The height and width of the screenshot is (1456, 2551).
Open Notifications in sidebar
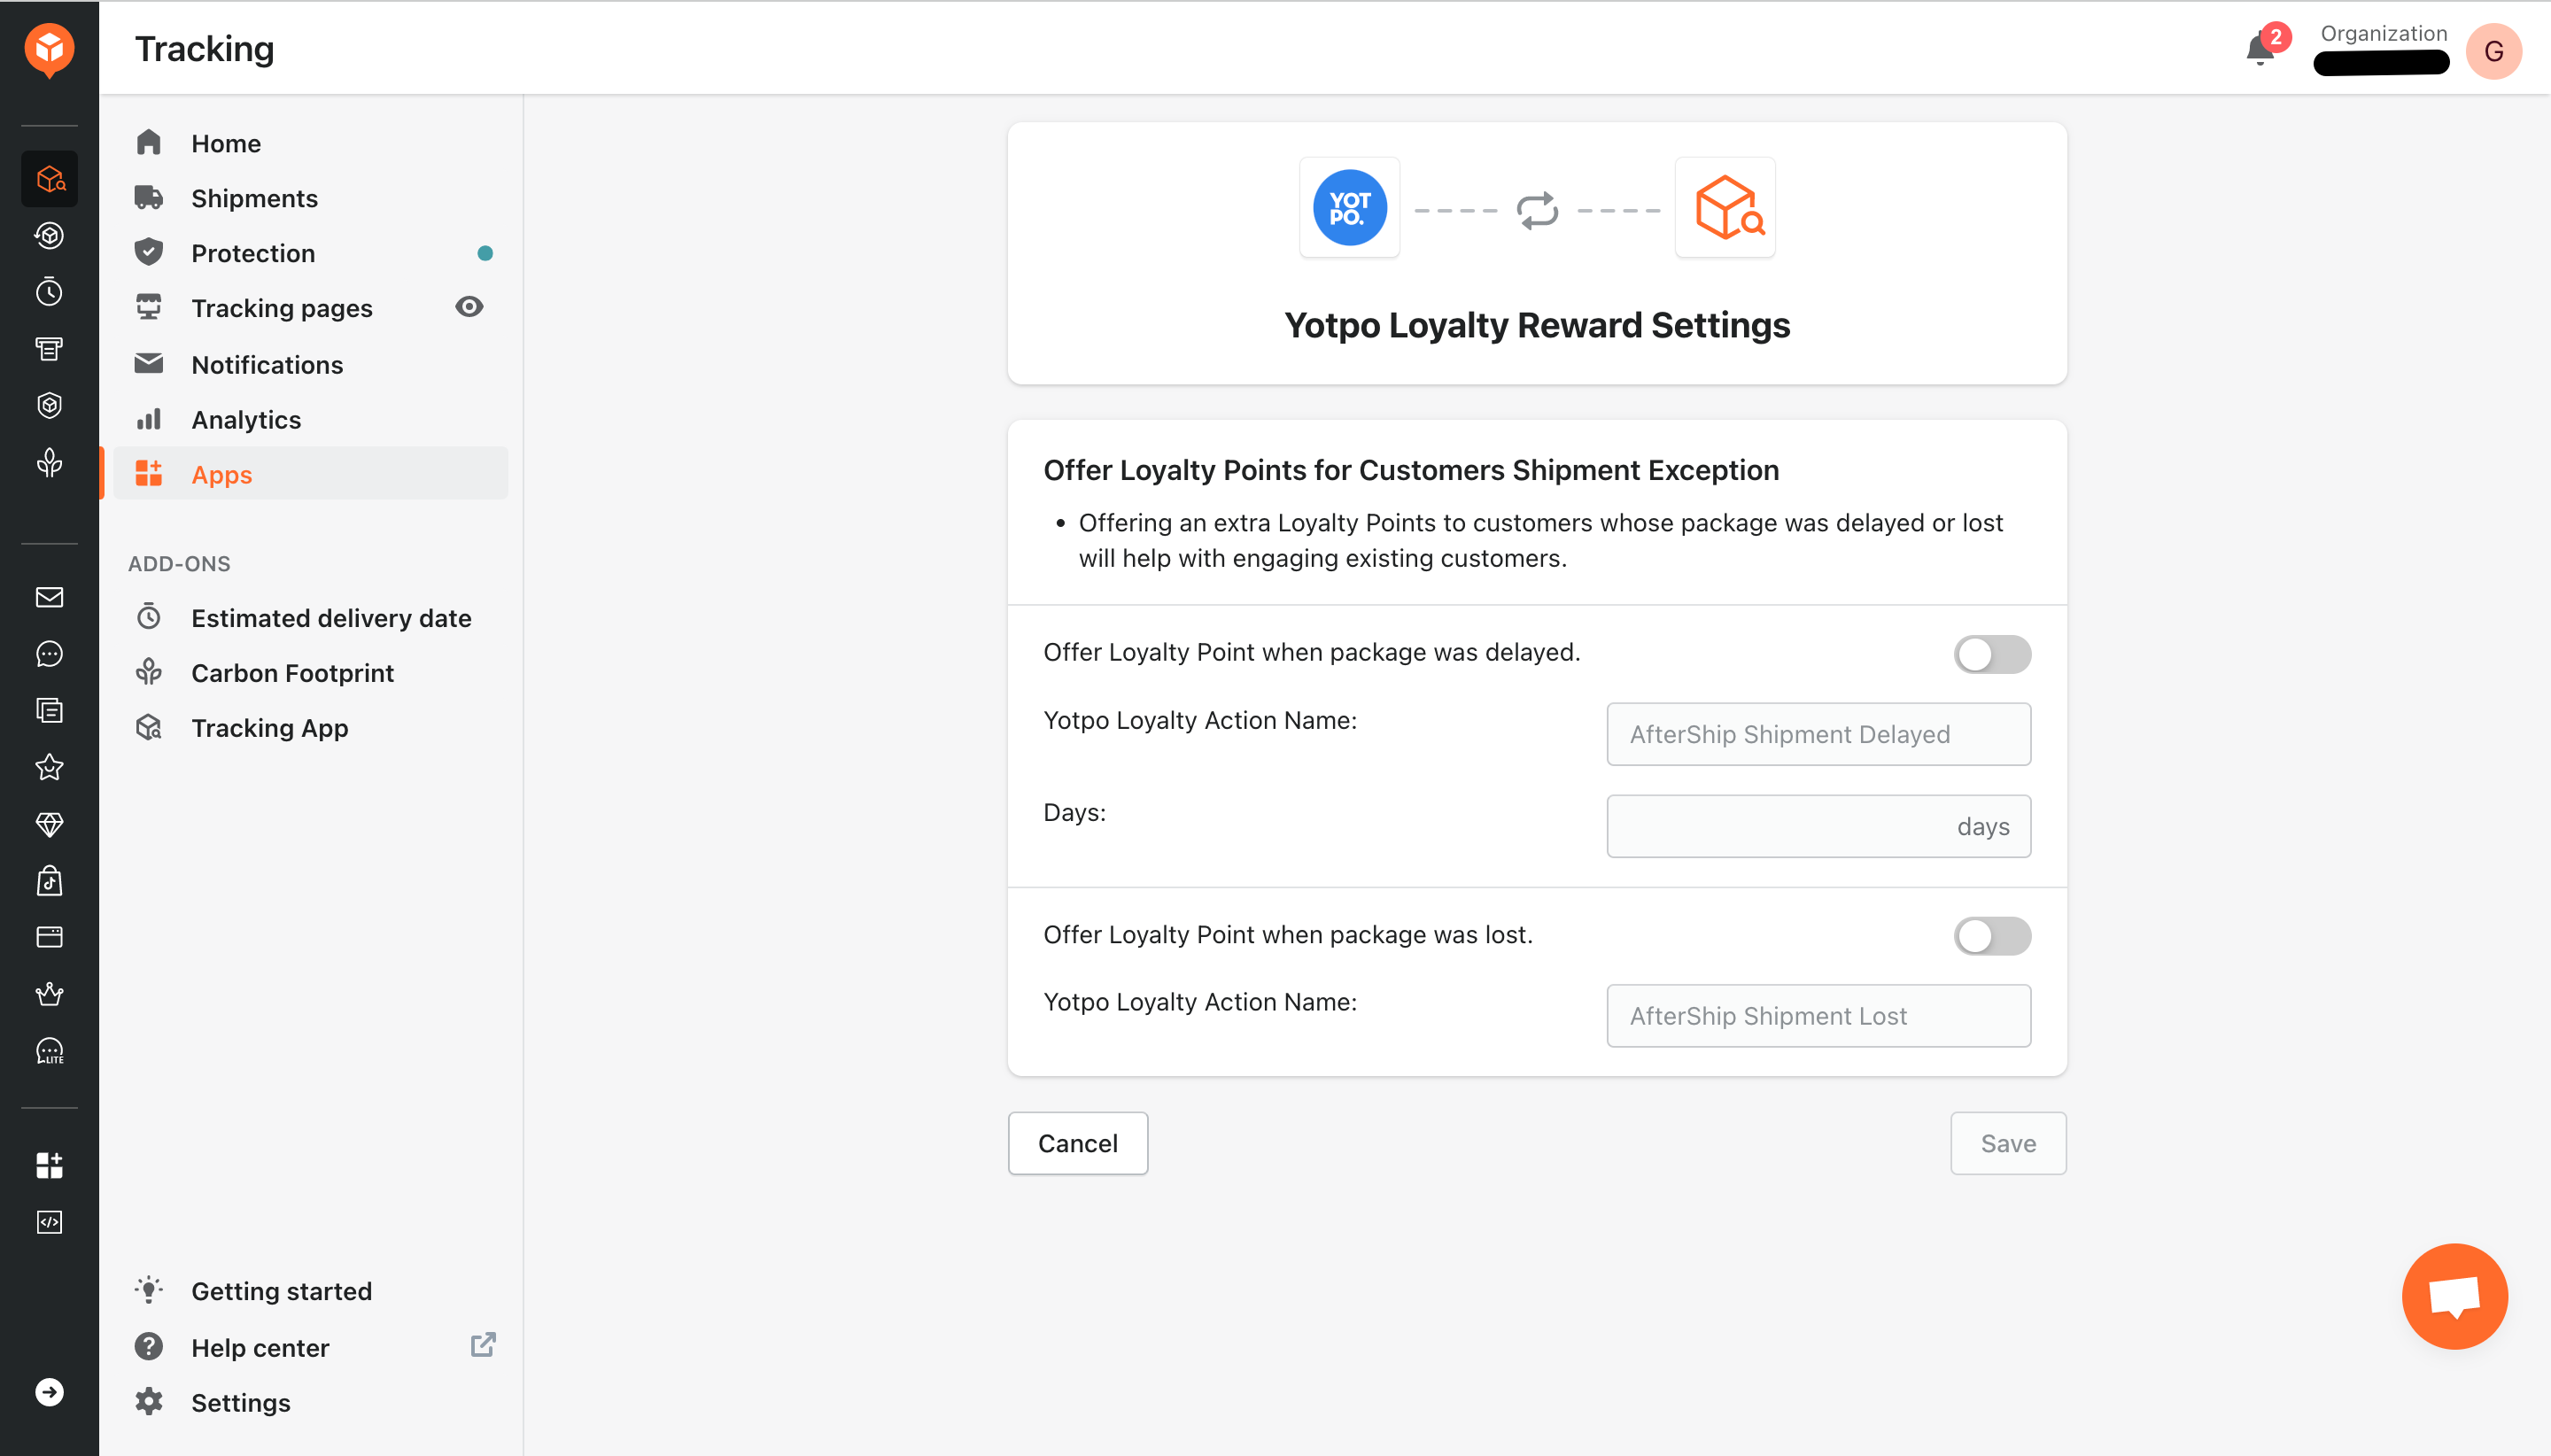point(311,365)
